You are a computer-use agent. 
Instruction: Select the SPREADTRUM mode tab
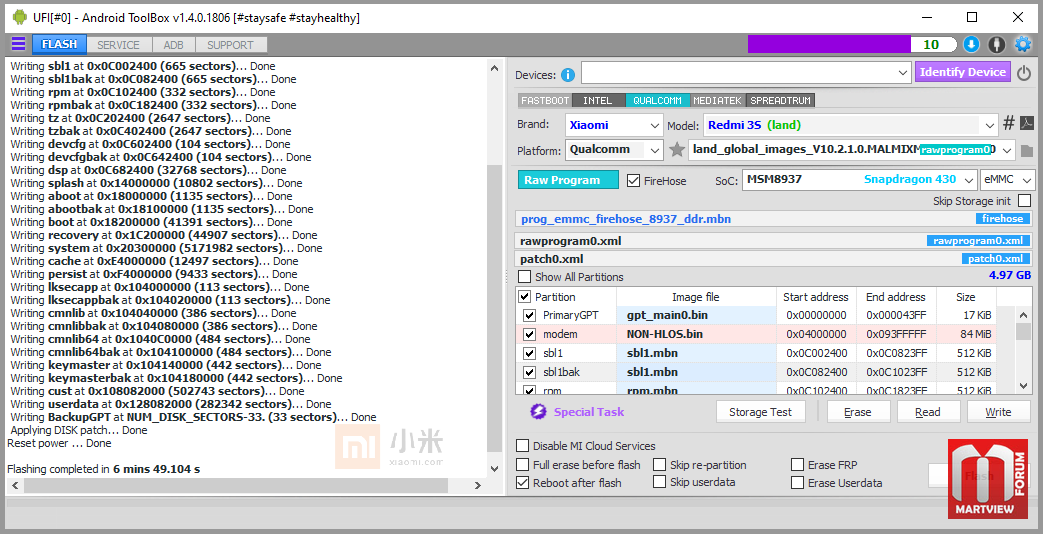pyautogui.click(x=780, y=100)
